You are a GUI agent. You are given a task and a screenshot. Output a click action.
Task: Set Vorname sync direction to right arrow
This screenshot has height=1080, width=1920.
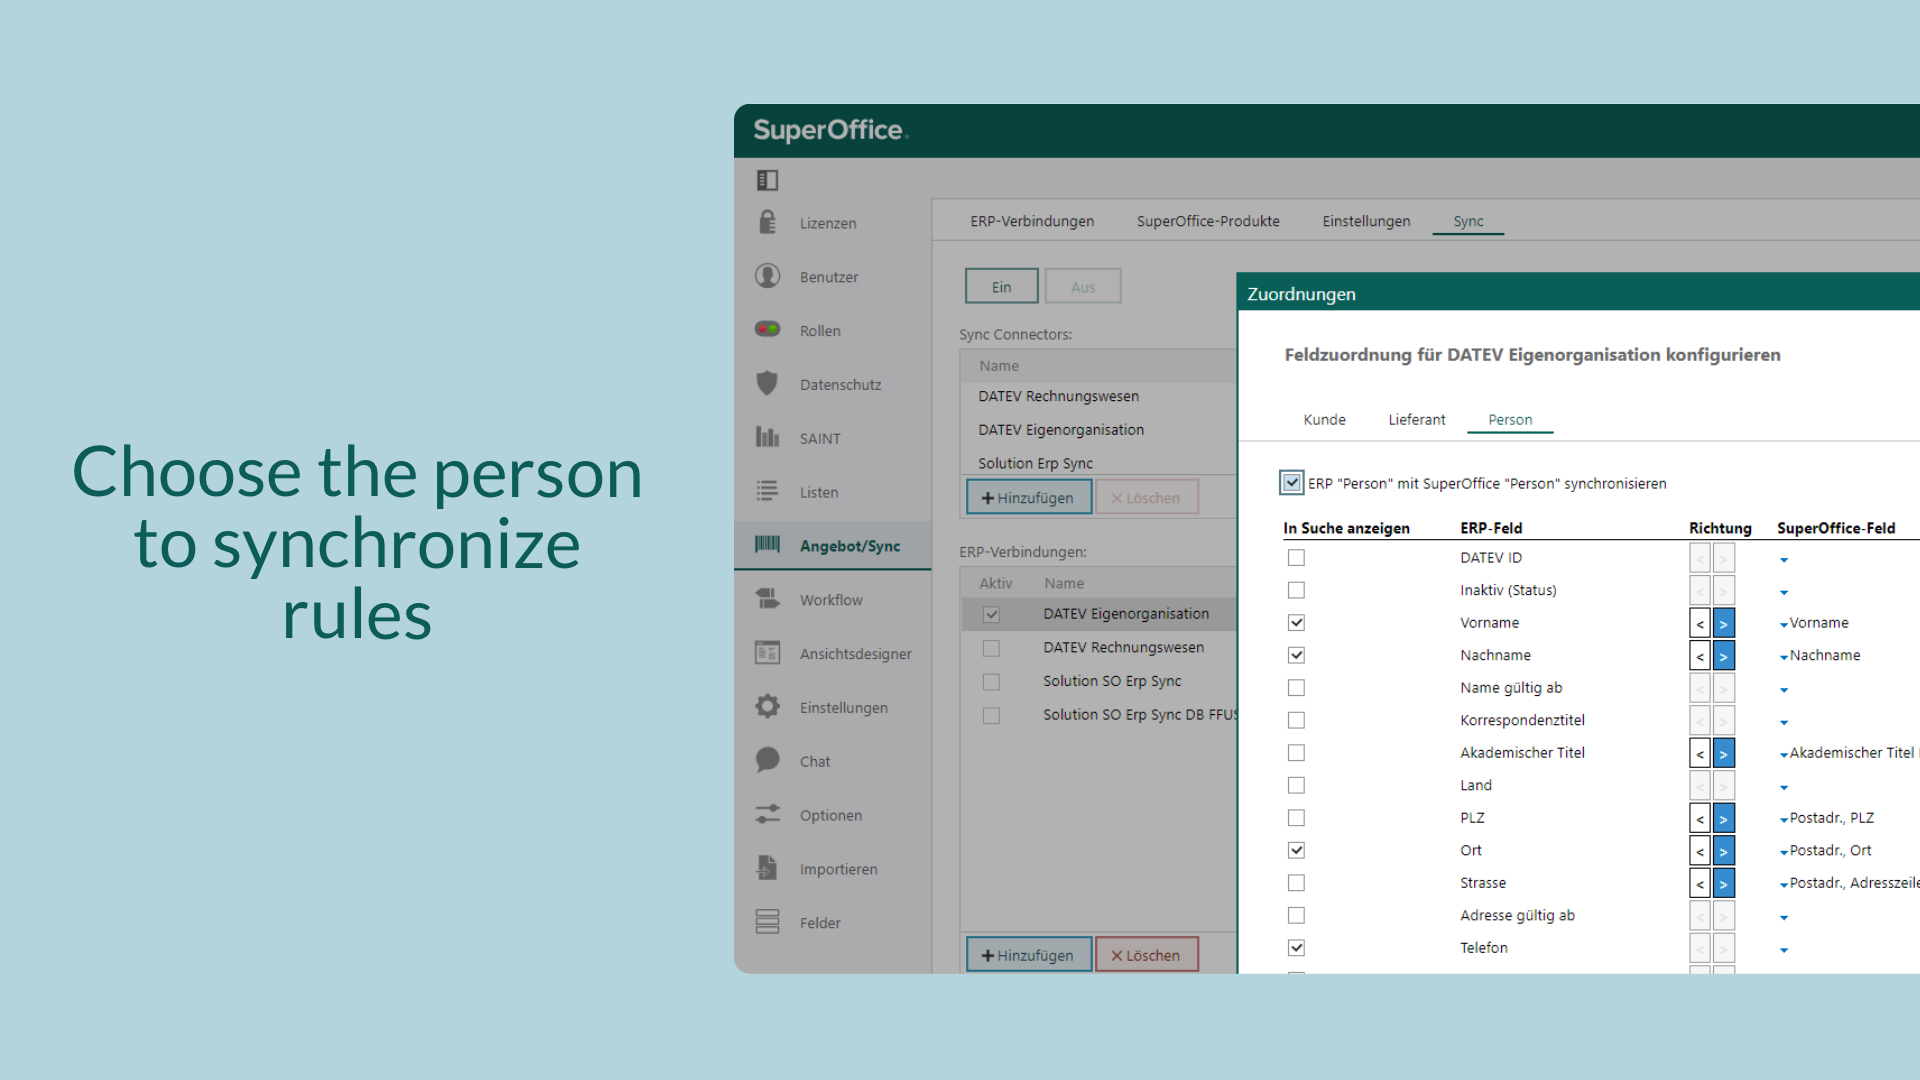(x=1723, y=623)
